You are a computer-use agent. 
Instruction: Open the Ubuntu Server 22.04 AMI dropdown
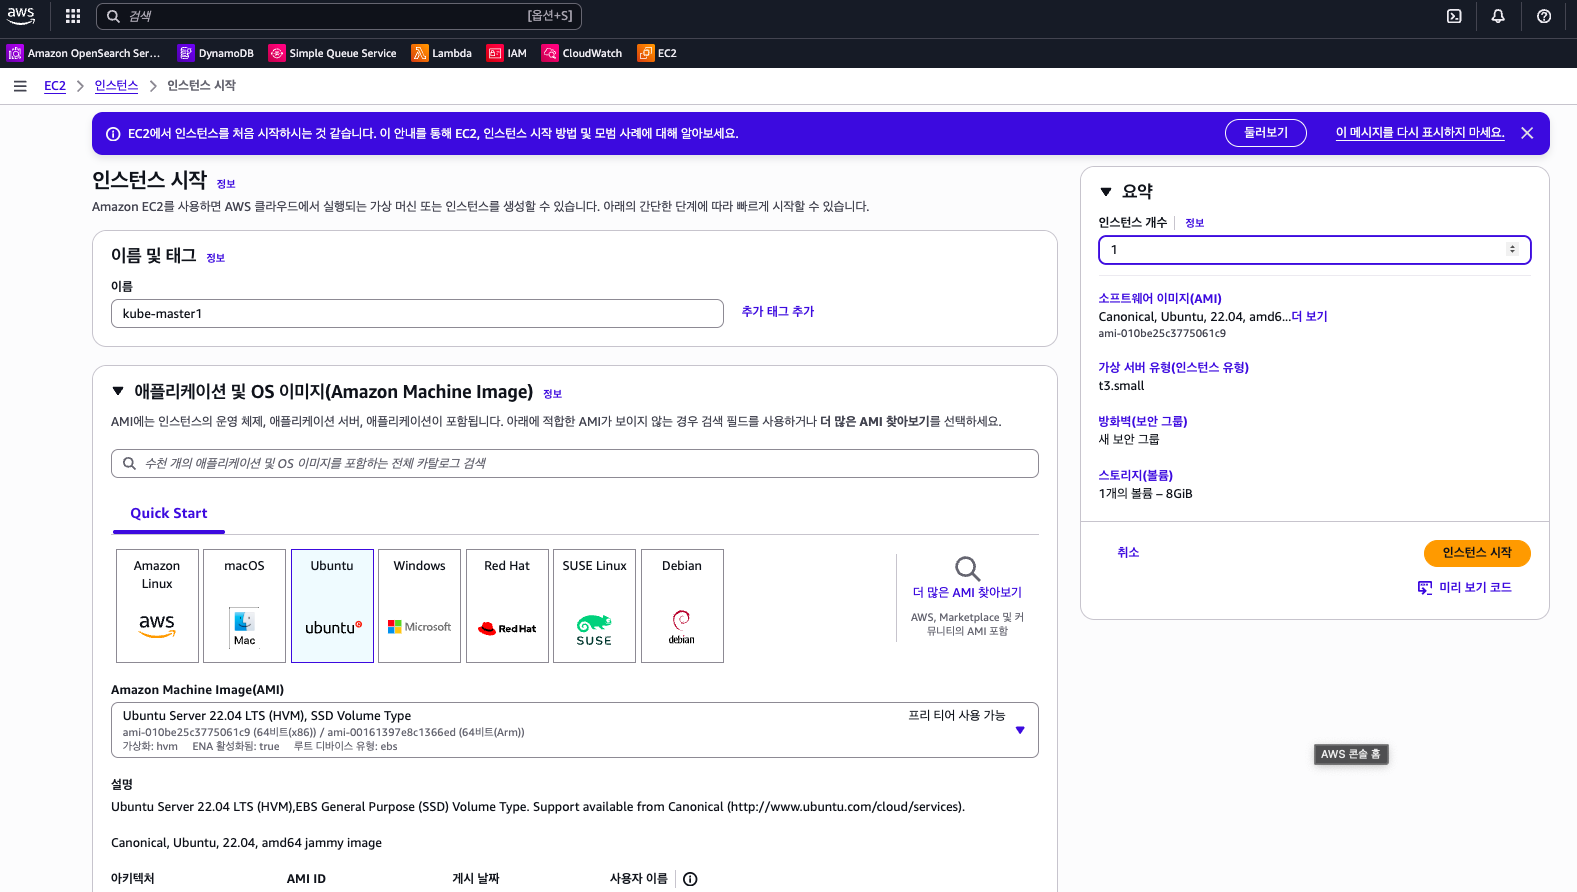point(575,730)
